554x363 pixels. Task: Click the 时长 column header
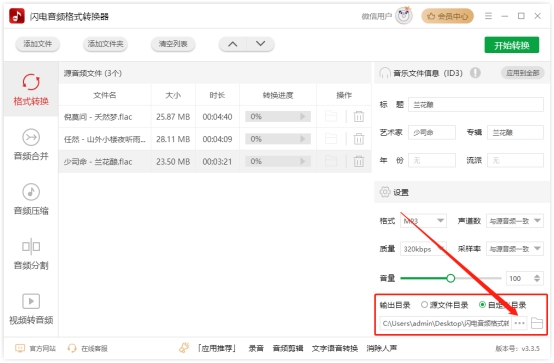click(217, 95)
